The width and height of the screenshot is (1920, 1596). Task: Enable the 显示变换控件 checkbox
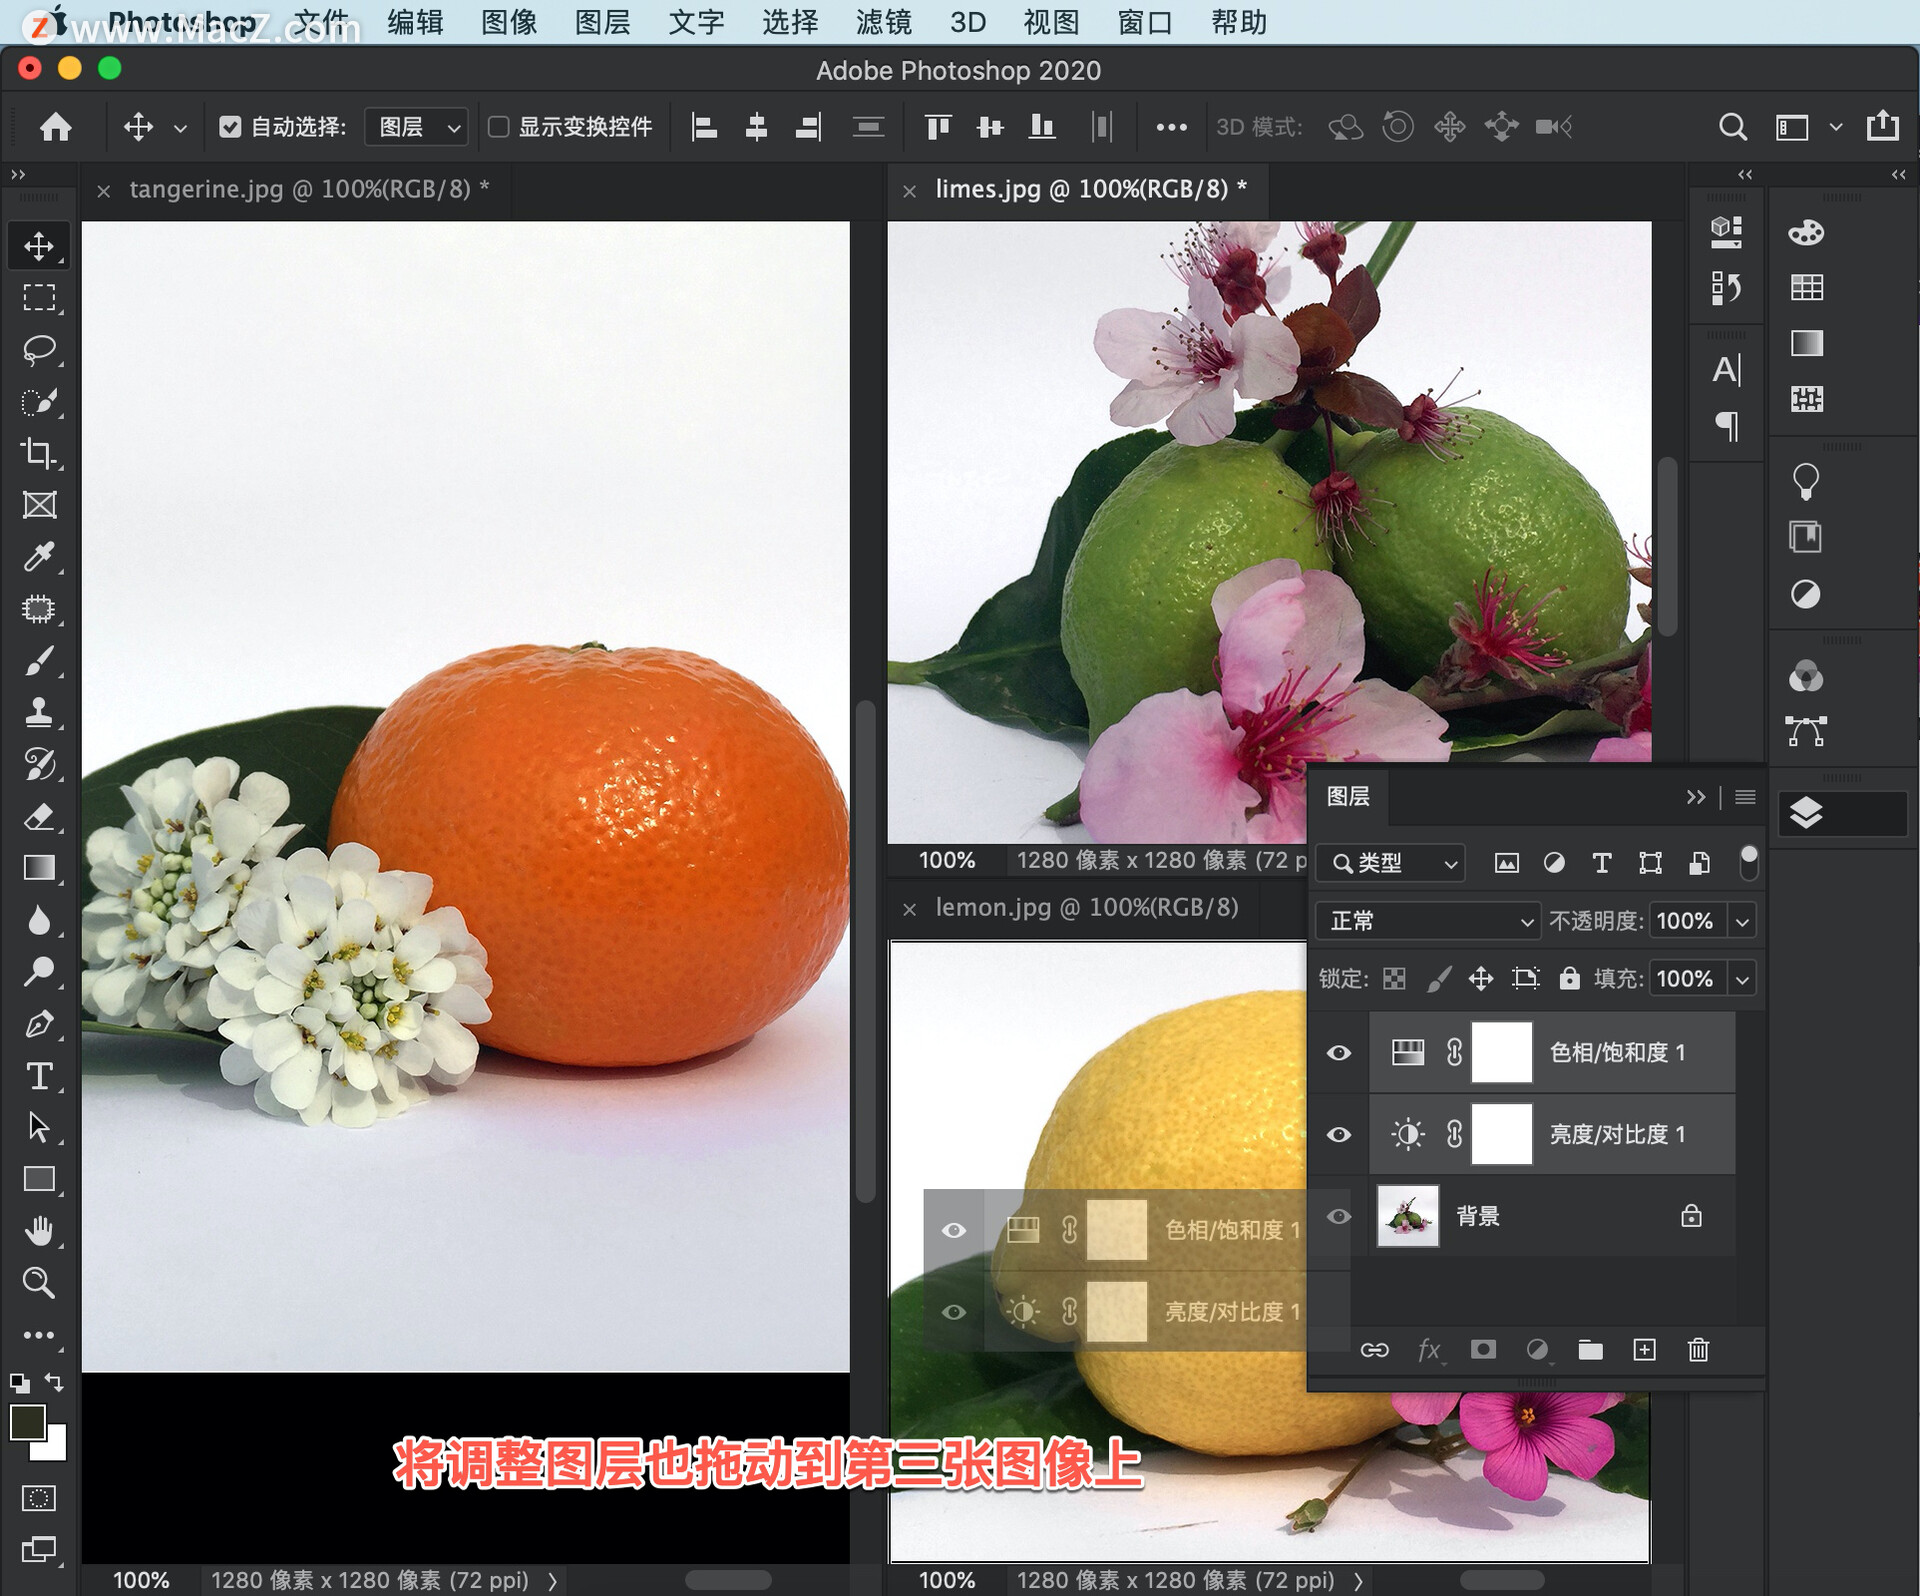point(498,127)
